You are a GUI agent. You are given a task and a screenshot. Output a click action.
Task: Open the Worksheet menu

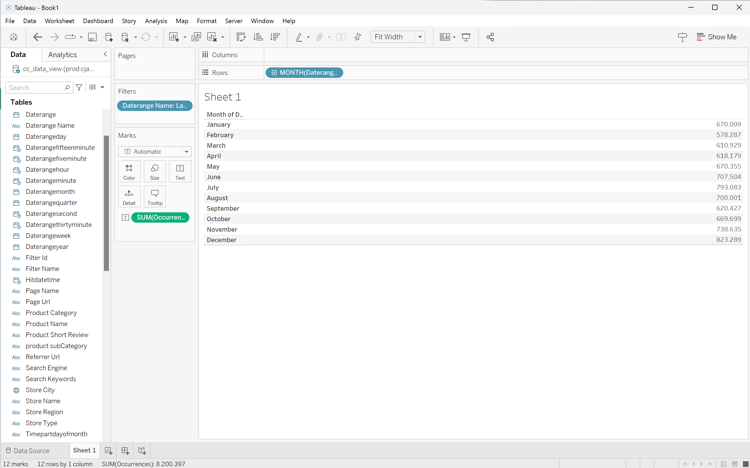[59, 21]
